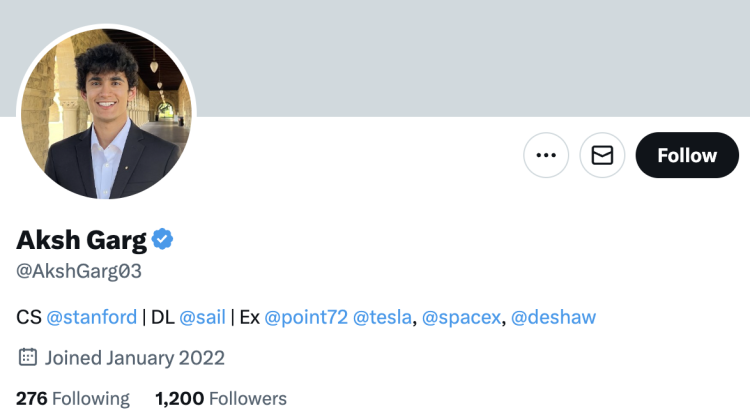Visit the @point72 profile link

306,317
